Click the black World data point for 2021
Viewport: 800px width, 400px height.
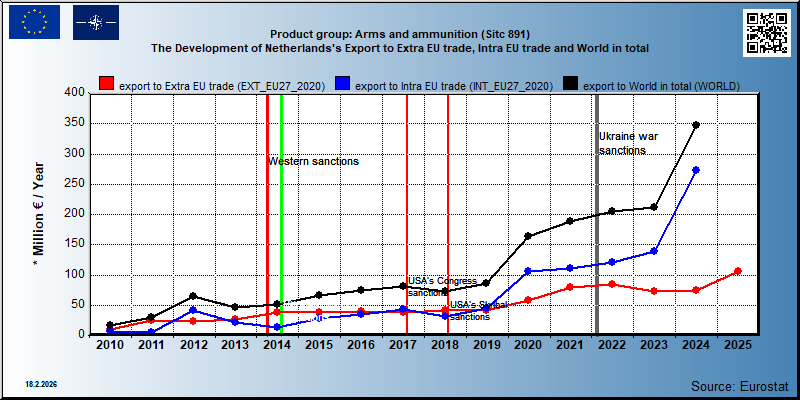[570, 221]
